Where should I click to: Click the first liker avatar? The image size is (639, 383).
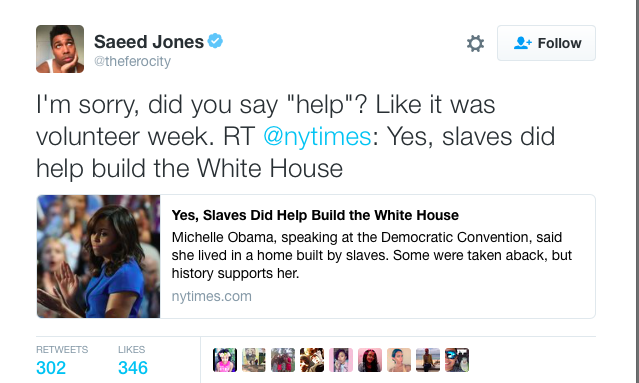click(x=225, y=360)
